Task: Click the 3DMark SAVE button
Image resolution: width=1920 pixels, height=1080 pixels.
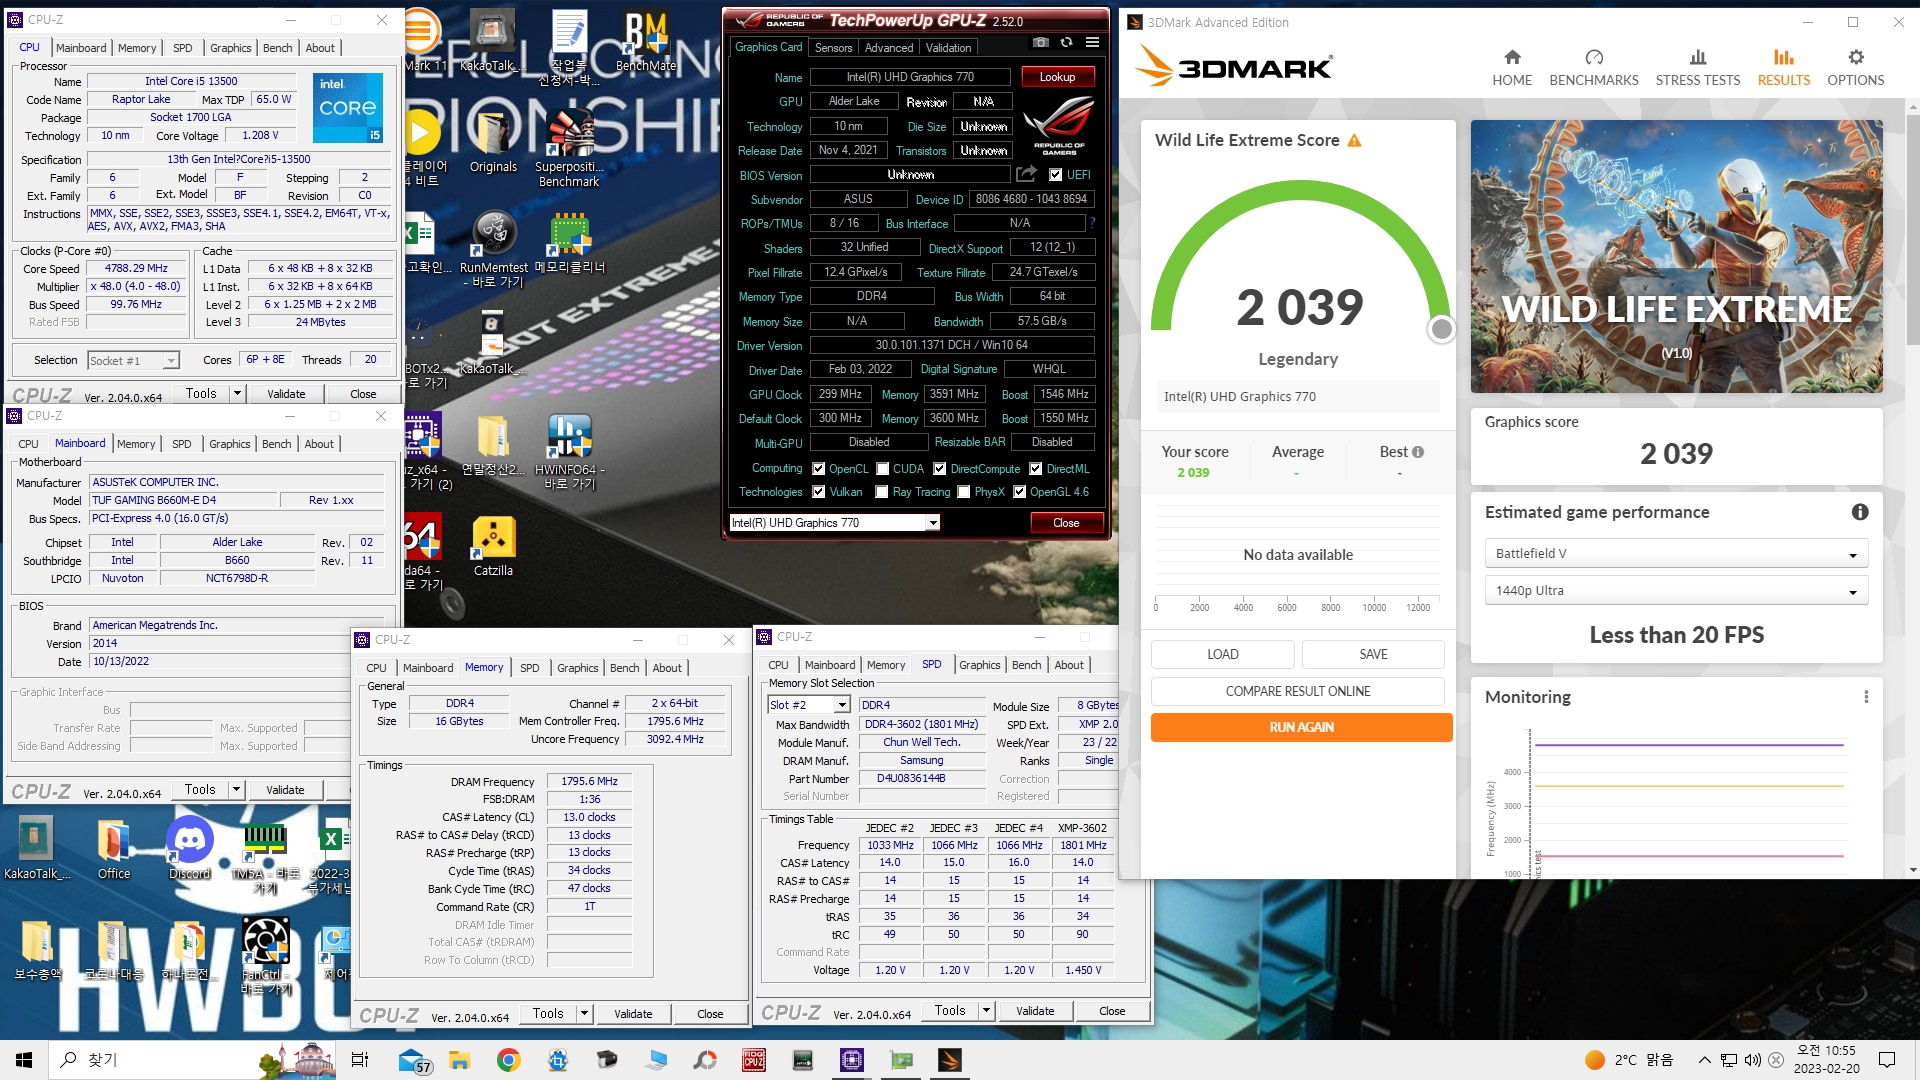Action: [1373, 654]
